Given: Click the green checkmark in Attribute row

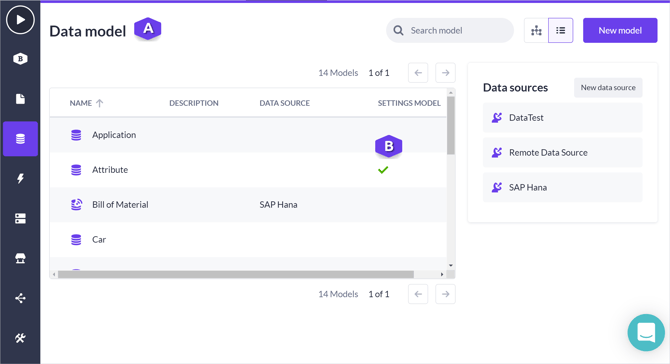Looking at the screenshot, I should pos(383,170).
